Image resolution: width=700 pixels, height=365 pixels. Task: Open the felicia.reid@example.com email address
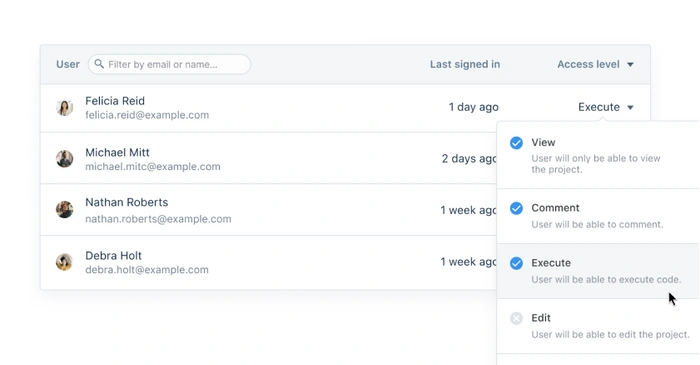click(x=147, y=115)
